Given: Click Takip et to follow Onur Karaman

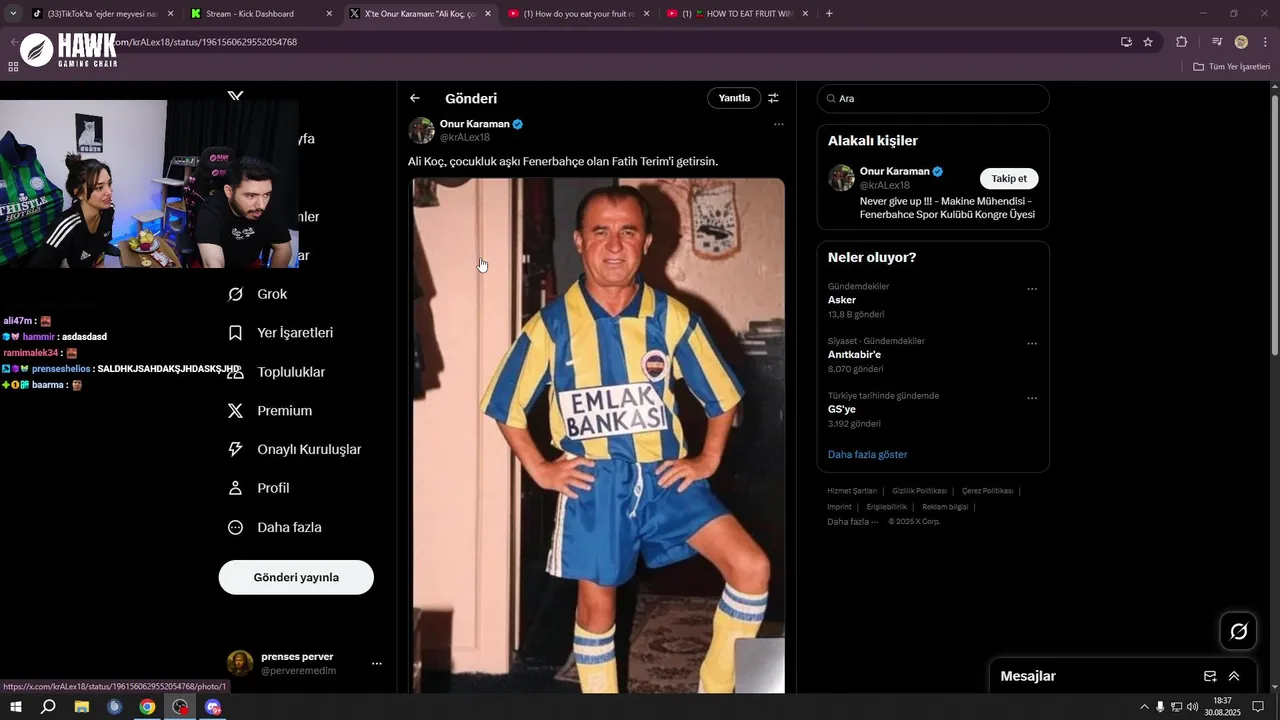Looking at the screenshot, I should coord(1009,178).
